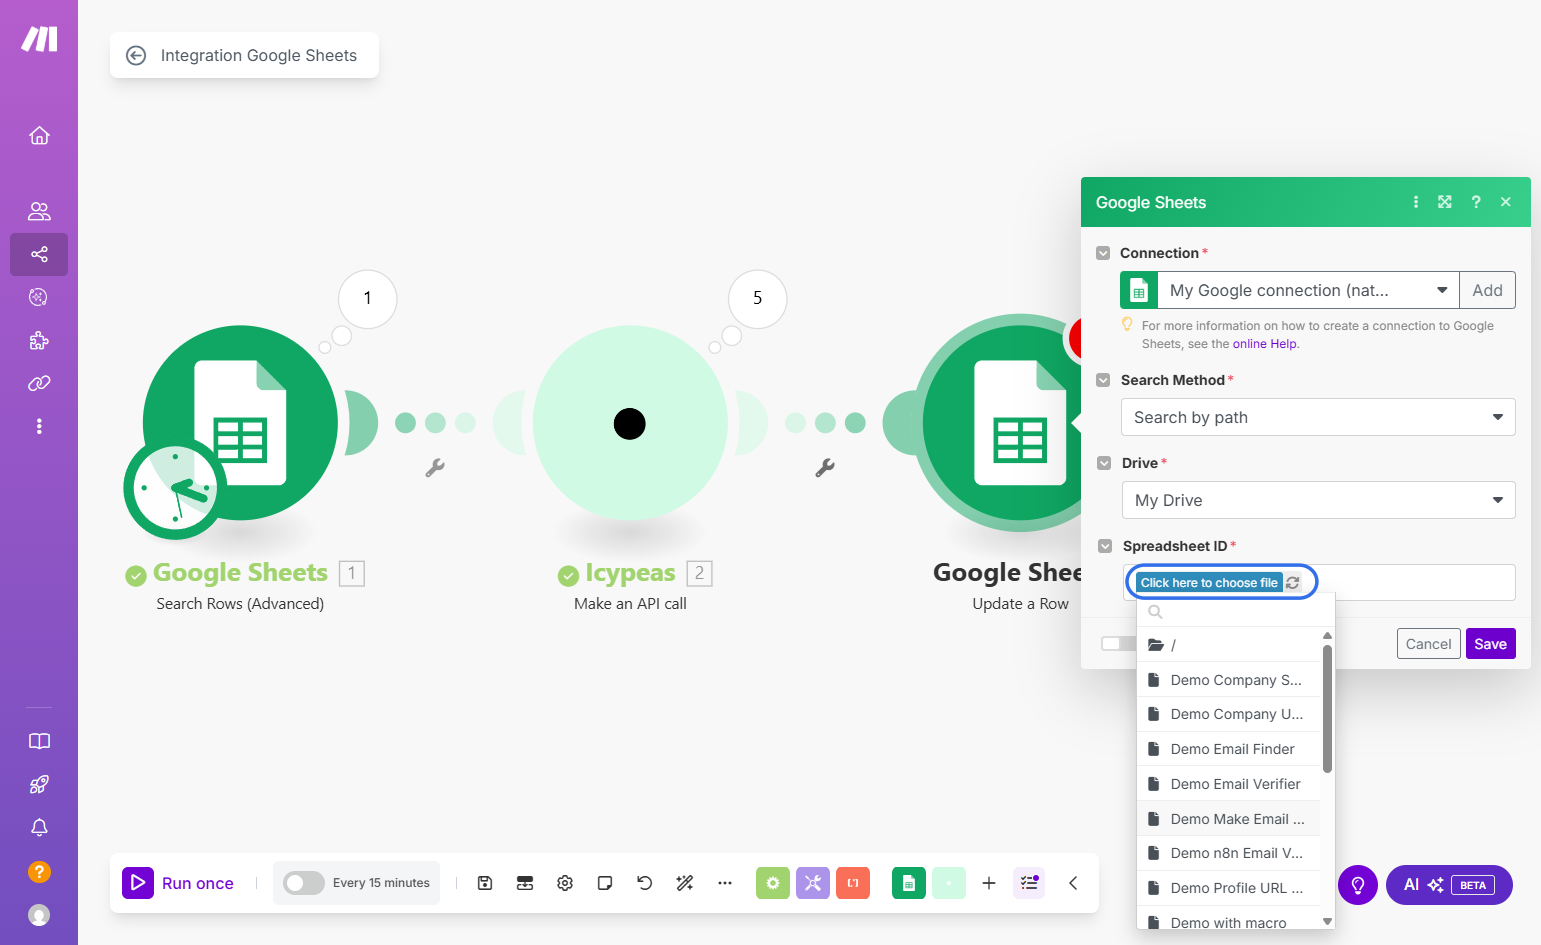The height and width of the screenshot is (945, 1541).
Task: Open the Notifications bell
Action: click(x=39, y=828)
